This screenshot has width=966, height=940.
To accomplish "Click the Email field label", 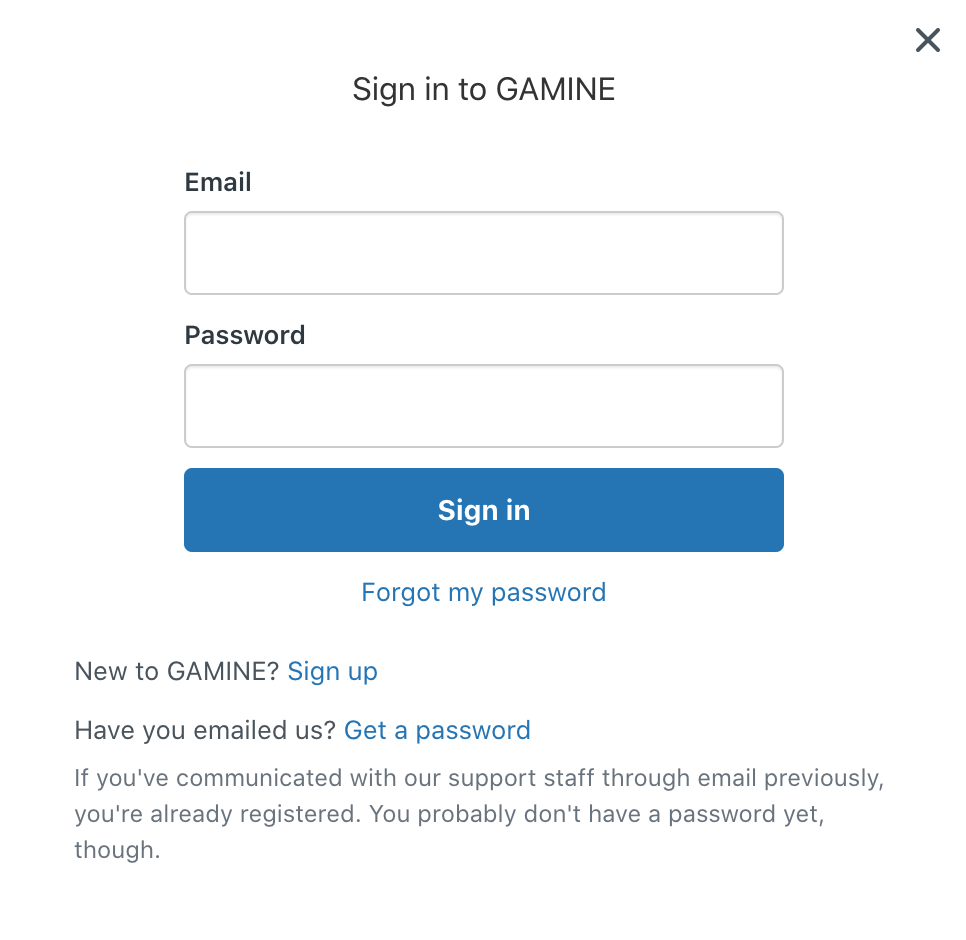I will pos(218,182).
